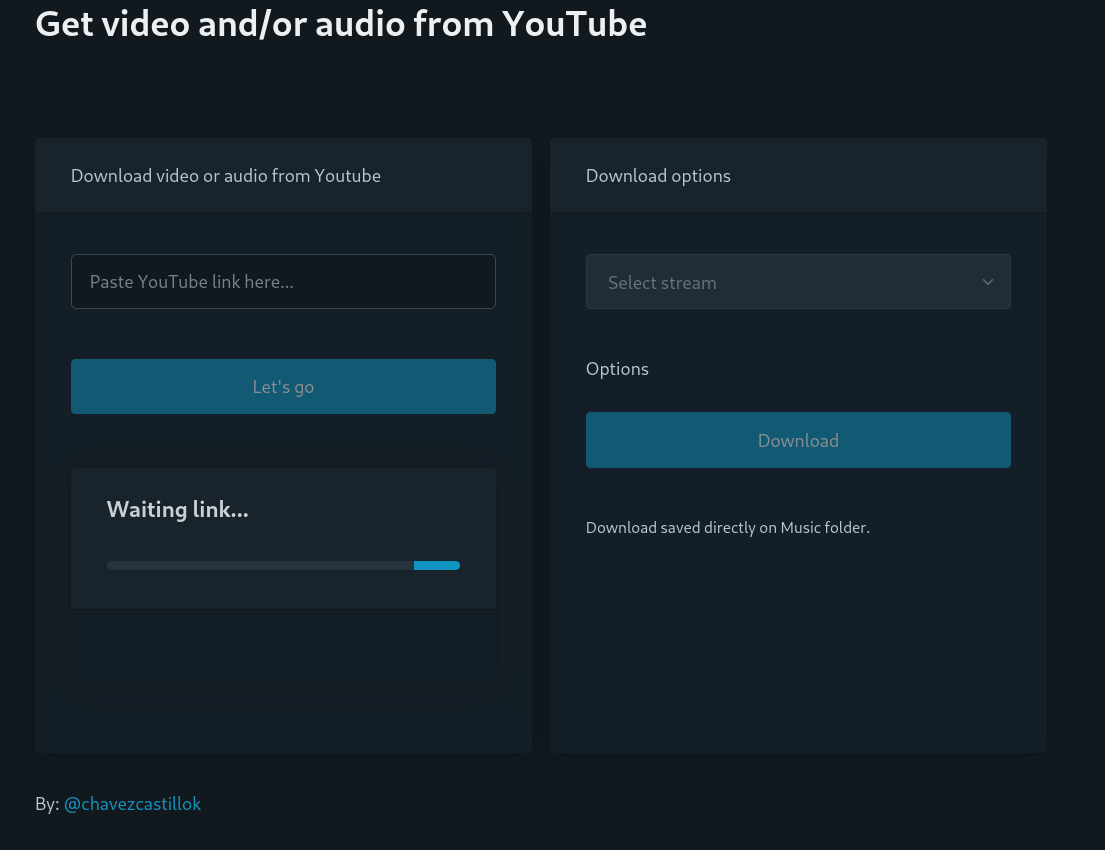Image resolution: width=1105 pixels, height=850 pixels.
Task: Click the Let's go button
Action: (283, 386)
